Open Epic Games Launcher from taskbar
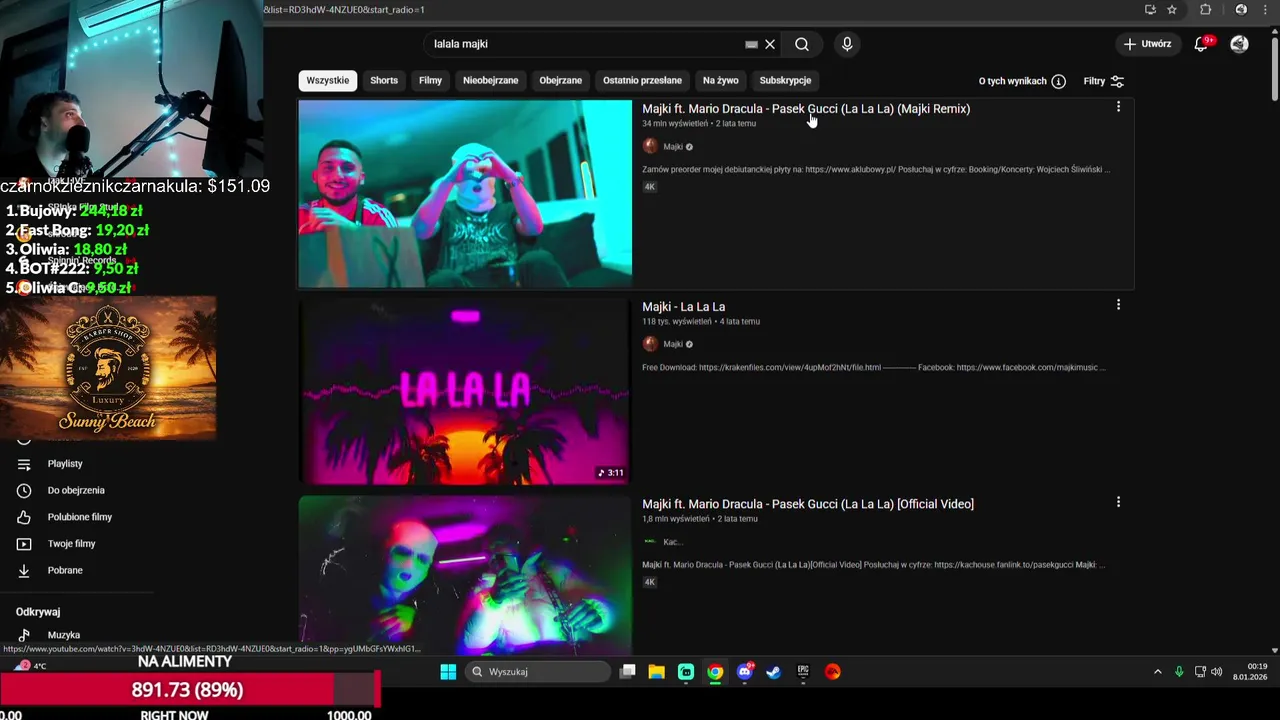1280x720 pixels. [803, 672]
